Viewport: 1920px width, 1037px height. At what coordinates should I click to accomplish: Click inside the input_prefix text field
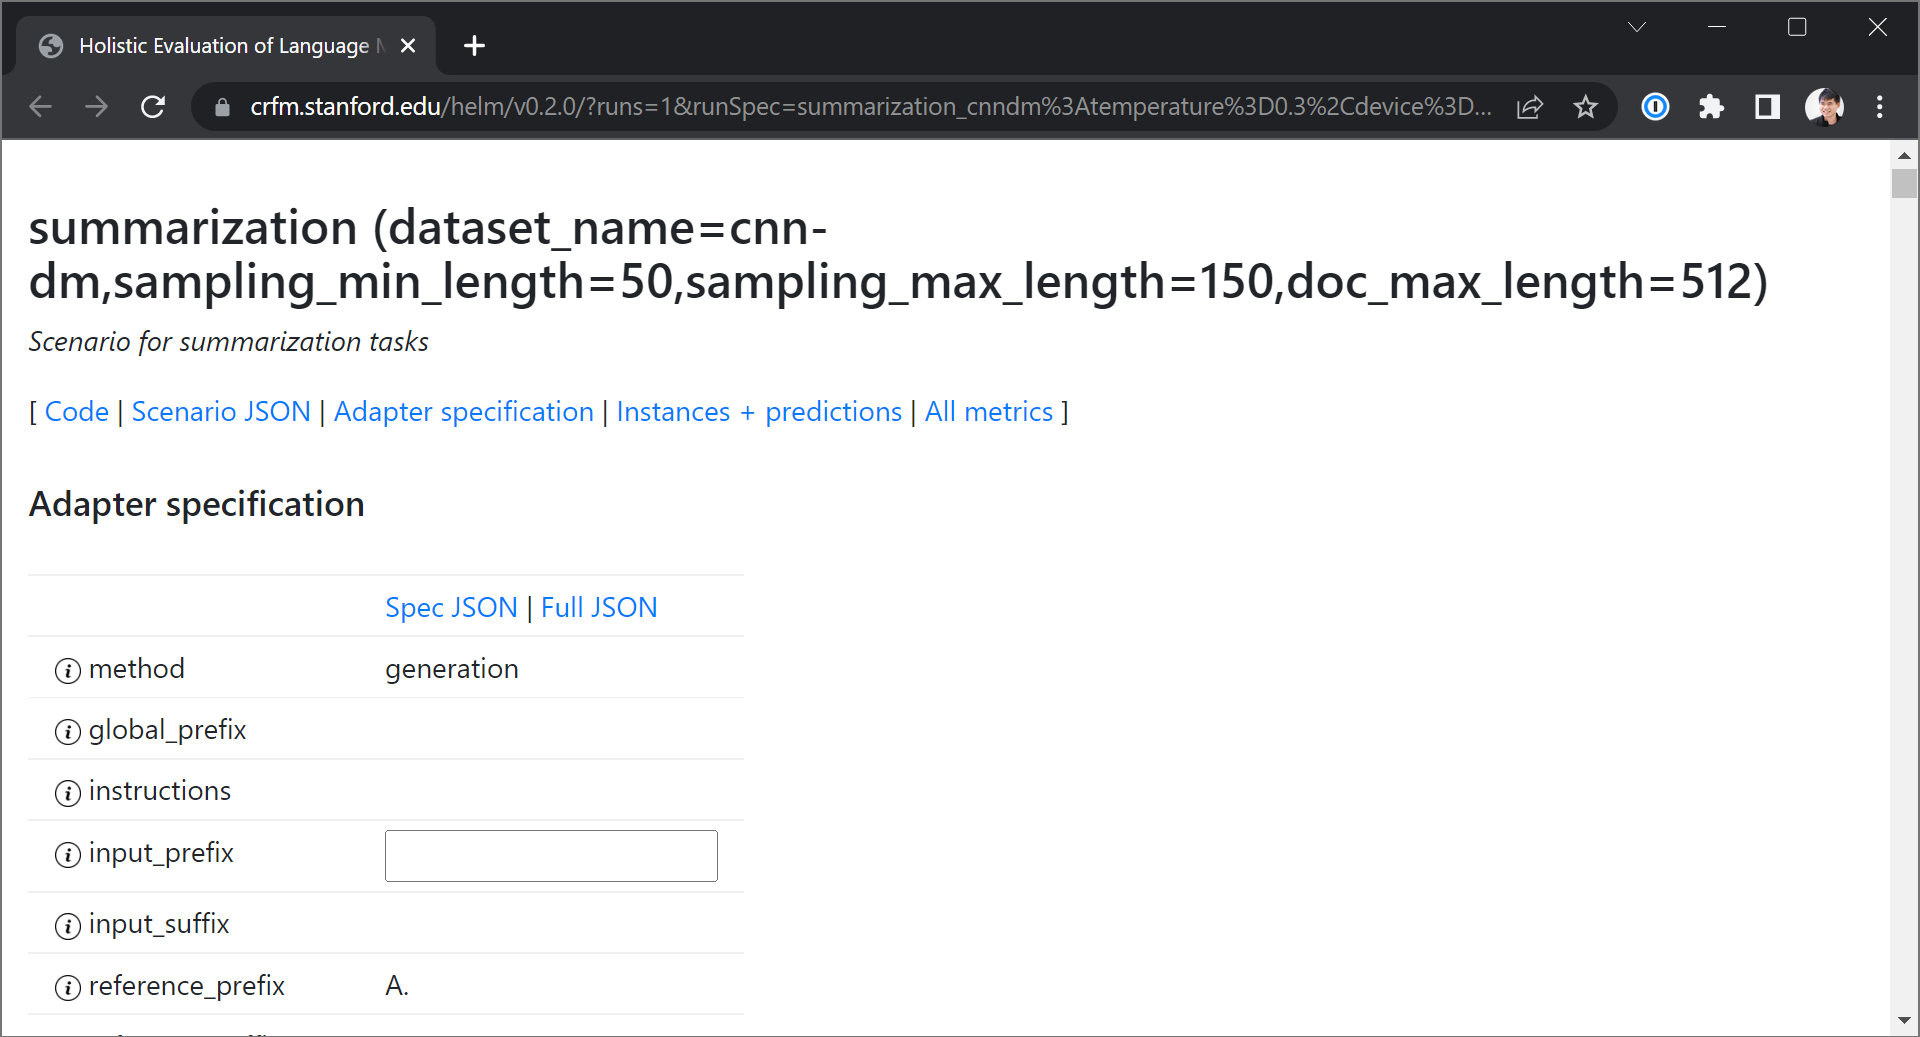click(550, 856)
